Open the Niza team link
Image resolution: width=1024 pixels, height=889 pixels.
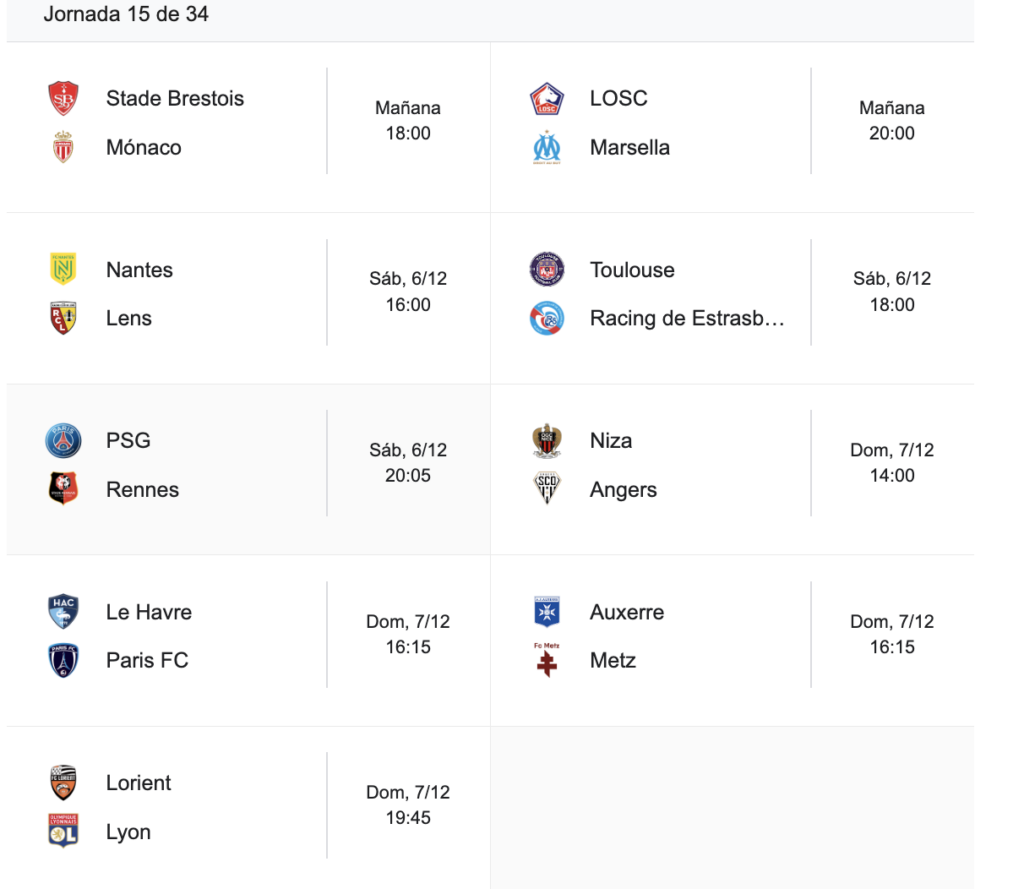pyautogui.click(x=610, y=441)
